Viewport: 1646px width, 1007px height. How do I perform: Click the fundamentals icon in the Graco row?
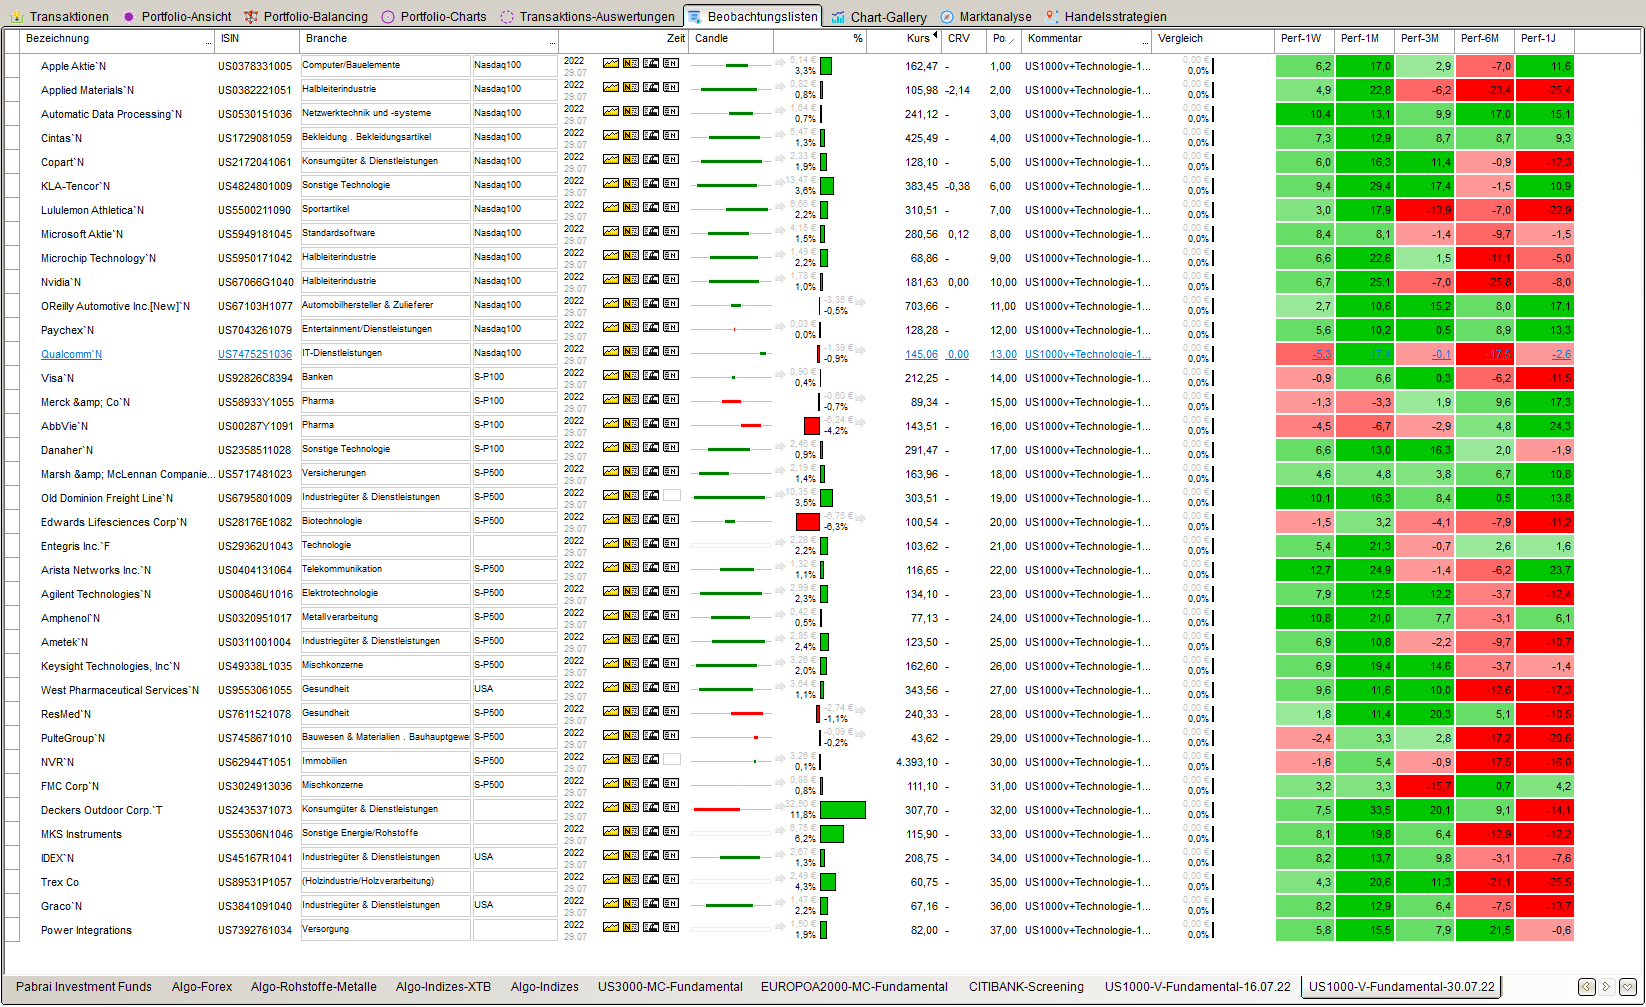click(651, 903)
